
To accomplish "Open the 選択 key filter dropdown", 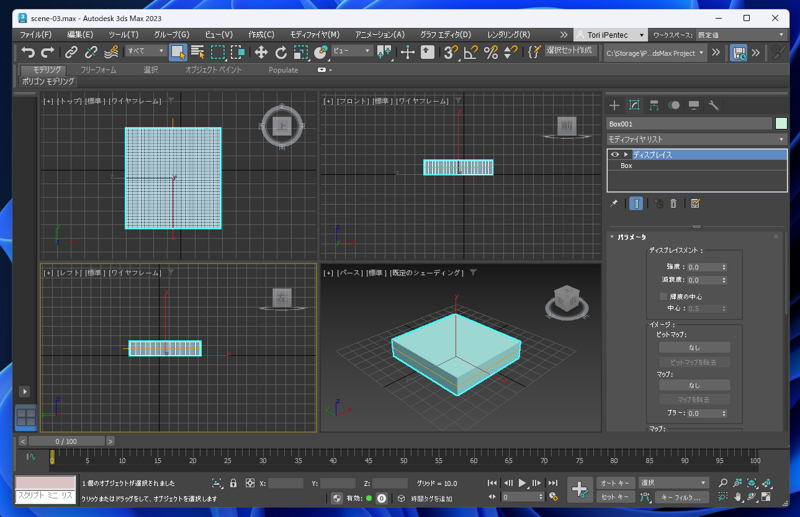I will pyautogui.click(x=673, y=483).
